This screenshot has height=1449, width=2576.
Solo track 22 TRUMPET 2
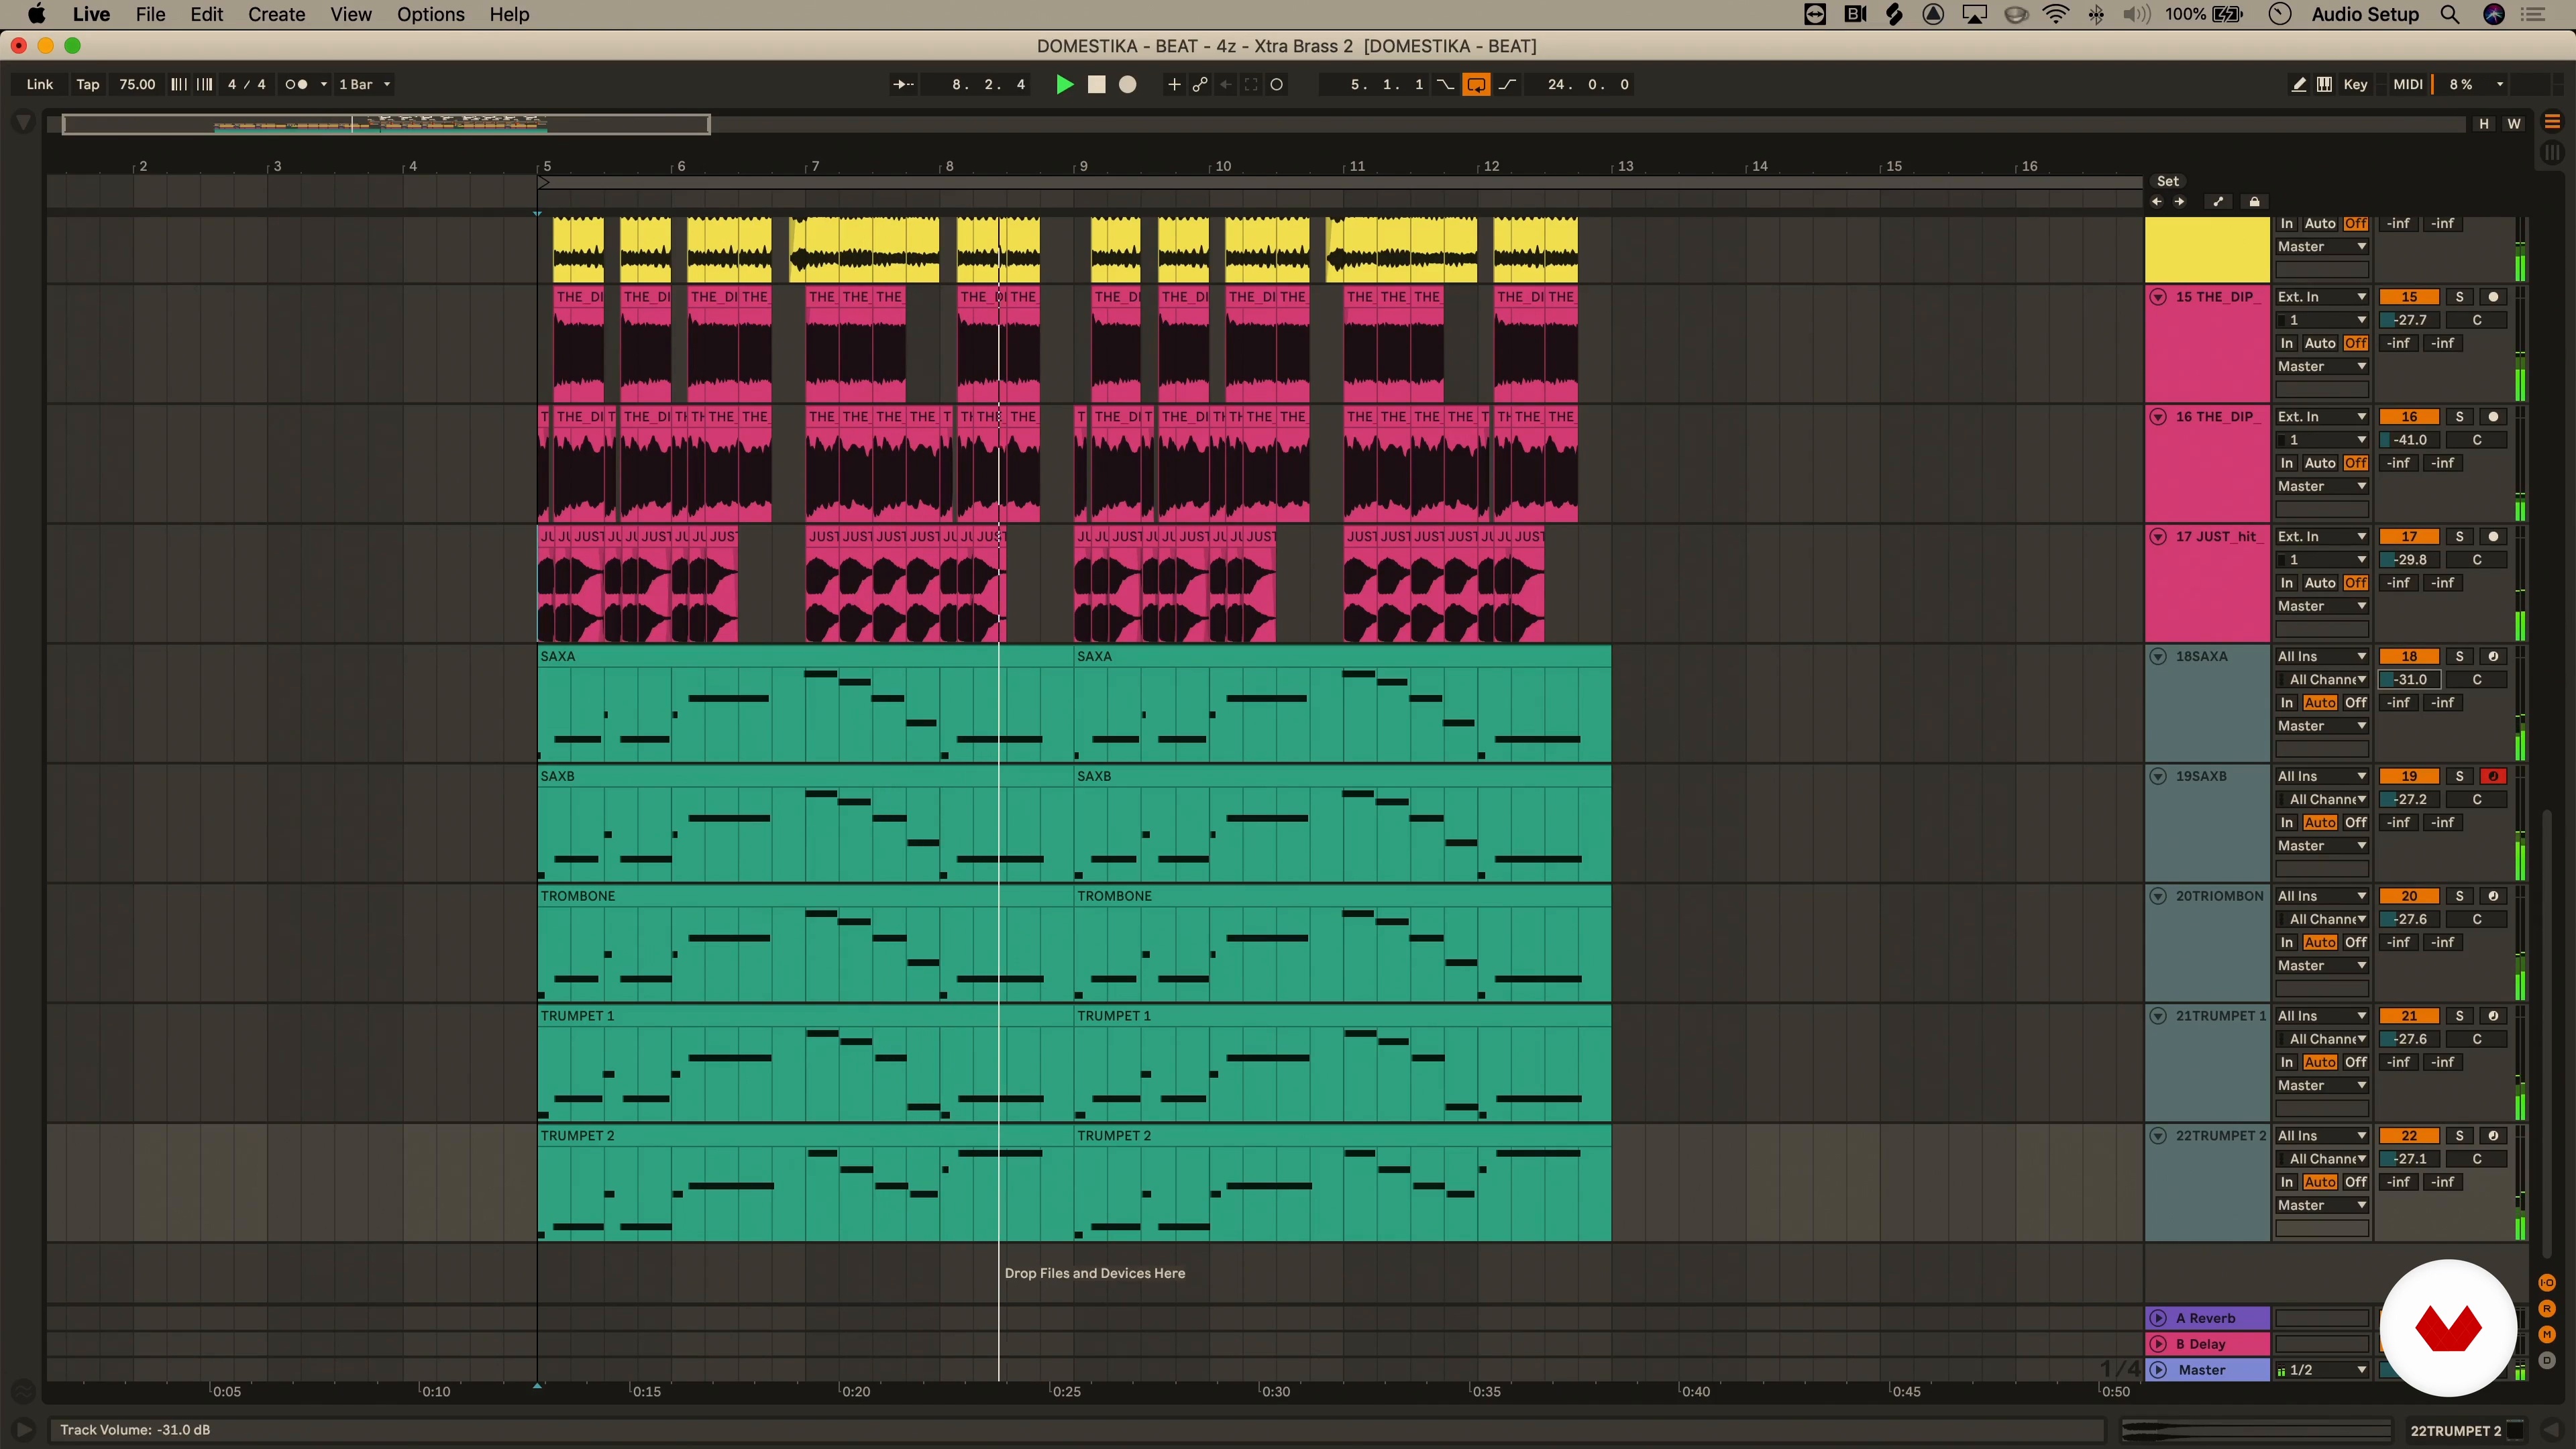[2460, 1136]
